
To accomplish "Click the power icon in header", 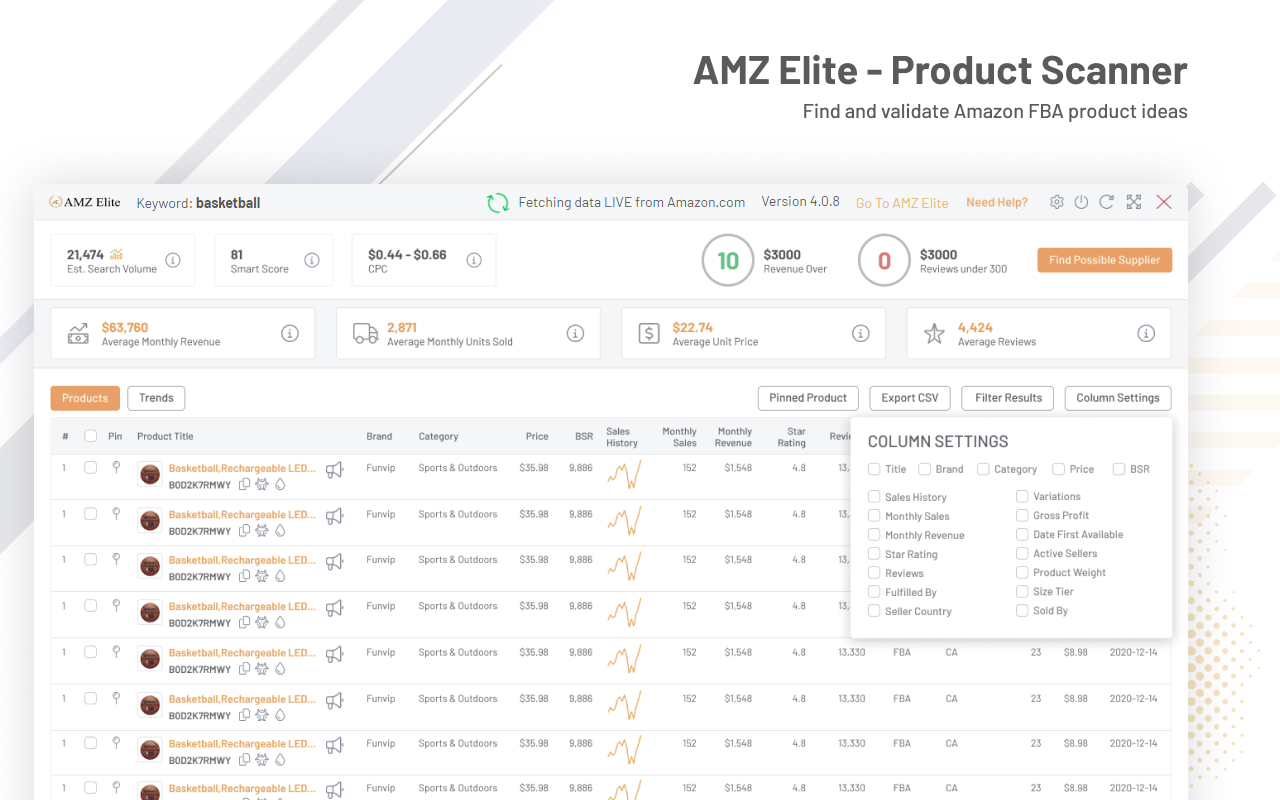I will coord(1081,202).
